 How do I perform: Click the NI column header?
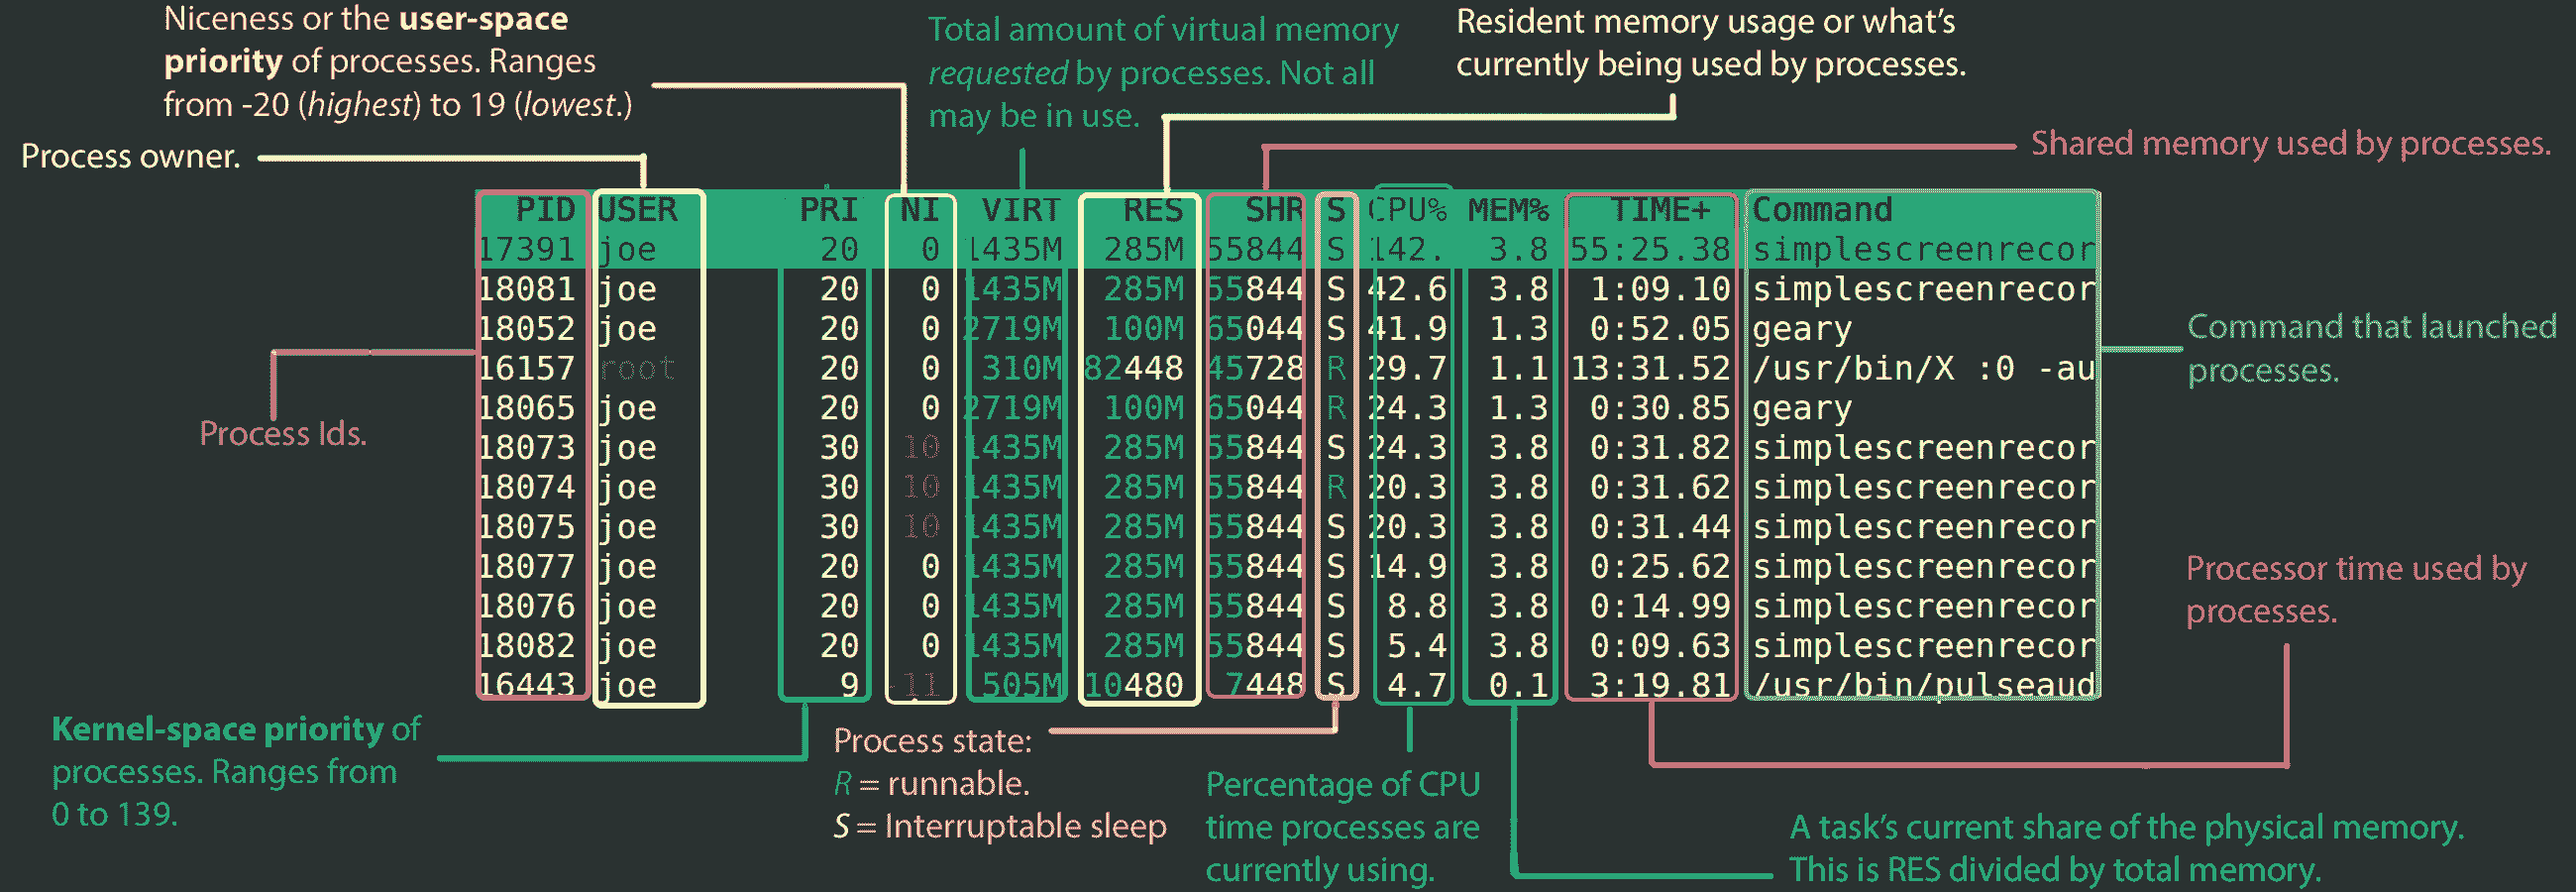click(919, 210)
